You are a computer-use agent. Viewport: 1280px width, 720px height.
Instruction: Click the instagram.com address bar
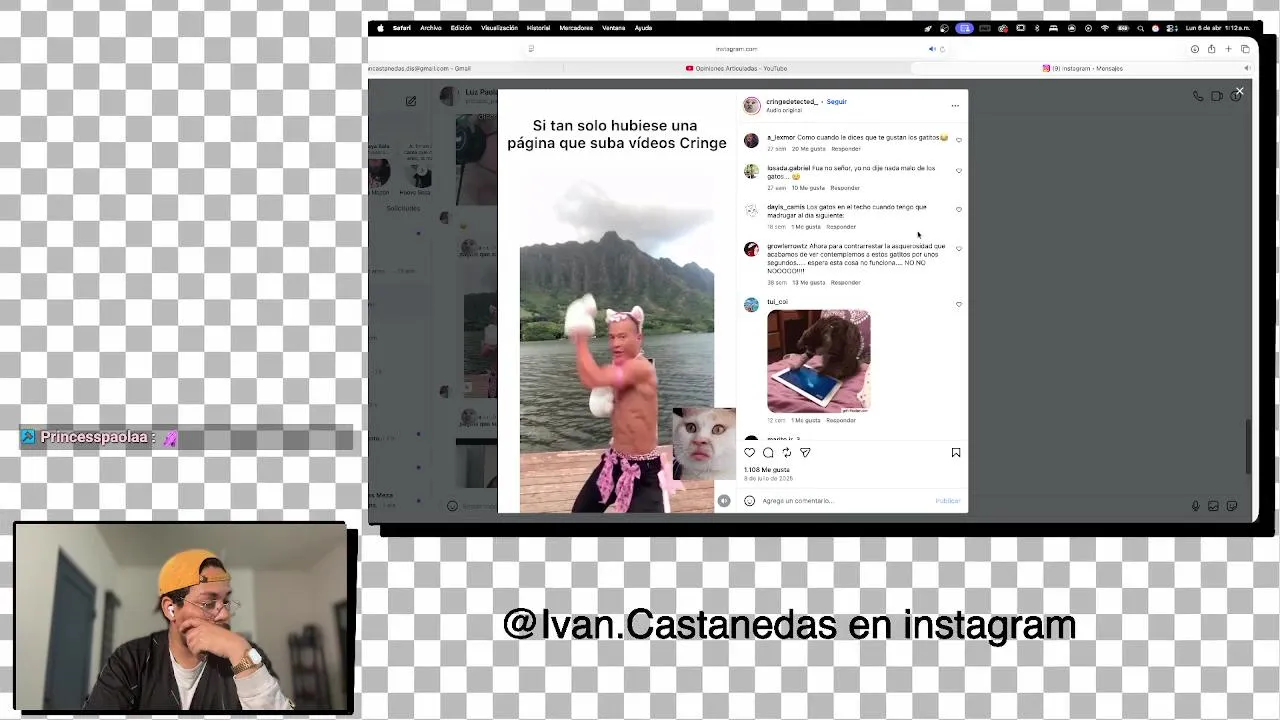point(736,49)
